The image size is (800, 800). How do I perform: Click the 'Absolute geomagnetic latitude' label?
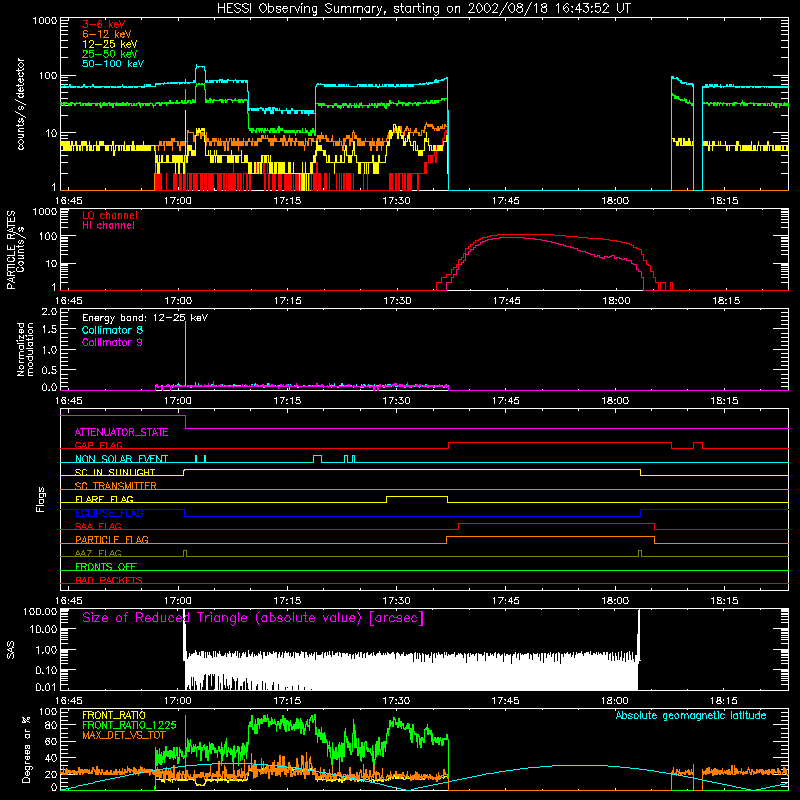(691, 716)
